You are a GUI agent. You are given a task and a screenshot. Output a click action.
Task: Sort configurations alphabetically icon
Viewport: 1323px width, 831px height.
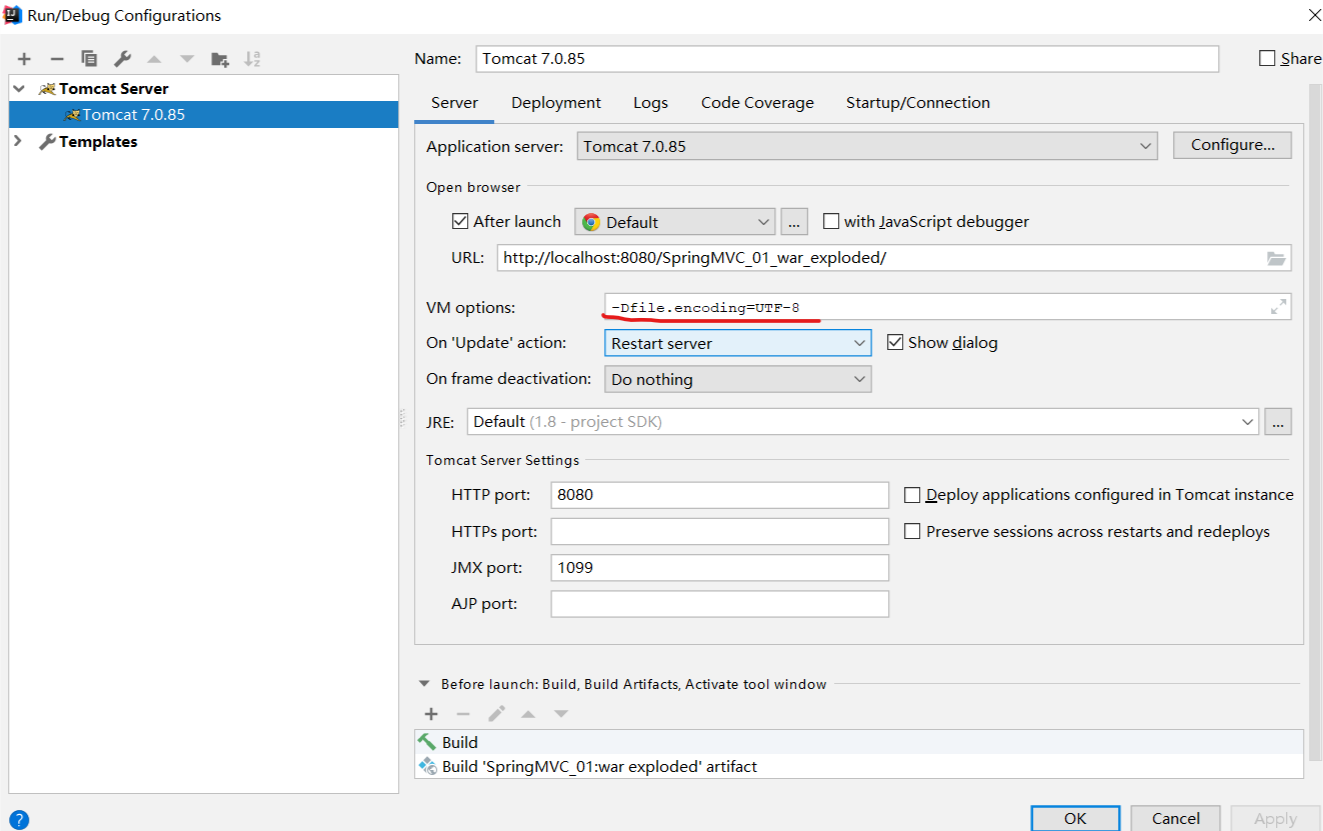[252, 59]
